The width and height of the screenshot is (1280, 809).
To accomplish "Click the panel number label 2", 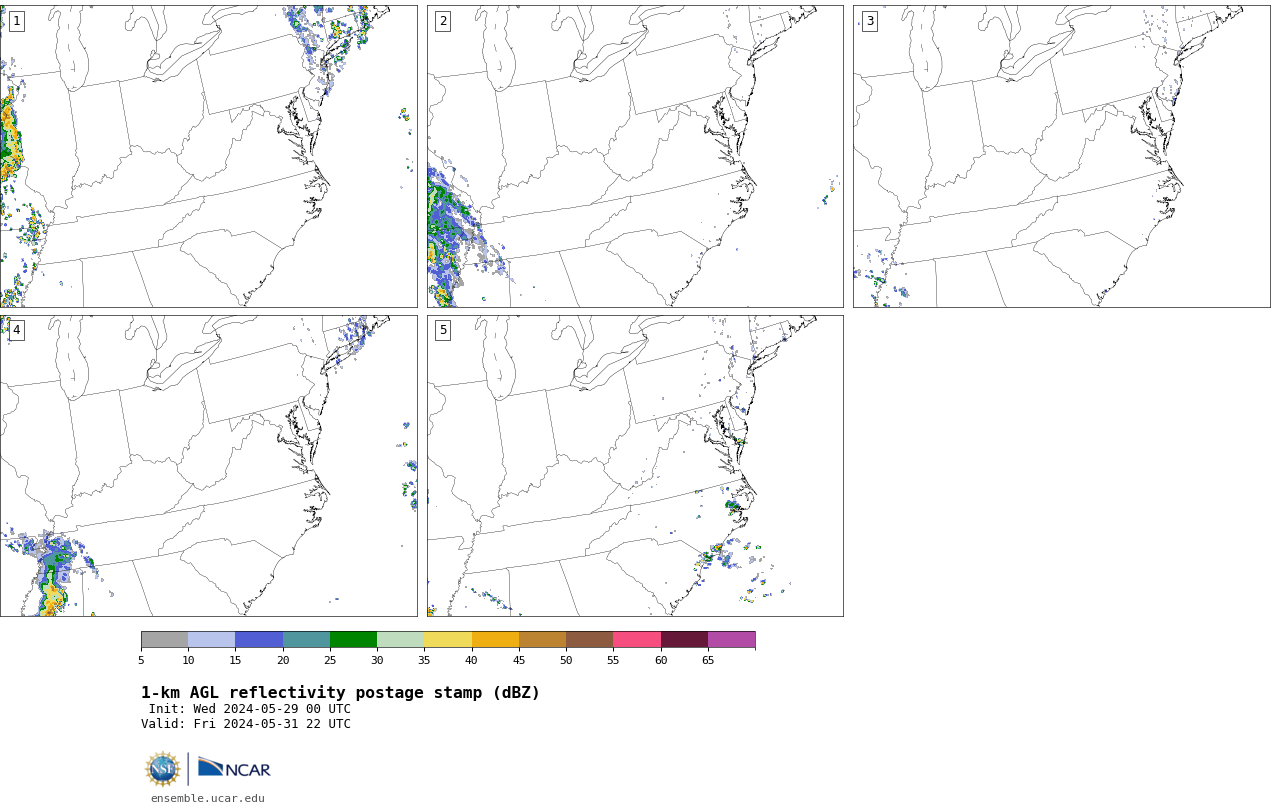I will 443,21.
